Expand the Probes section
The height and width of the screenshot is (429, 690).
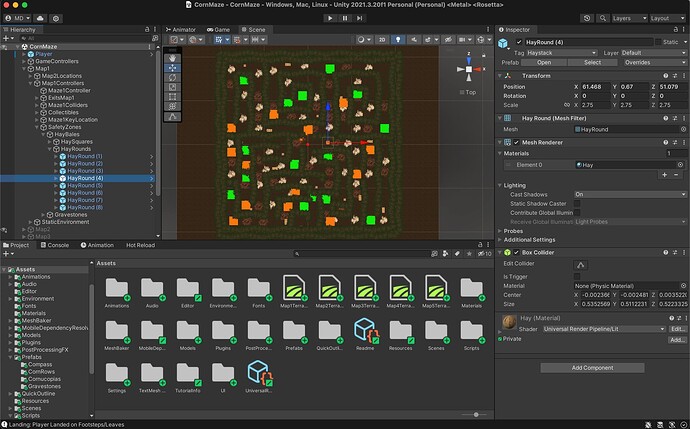[x=500, y=231]
